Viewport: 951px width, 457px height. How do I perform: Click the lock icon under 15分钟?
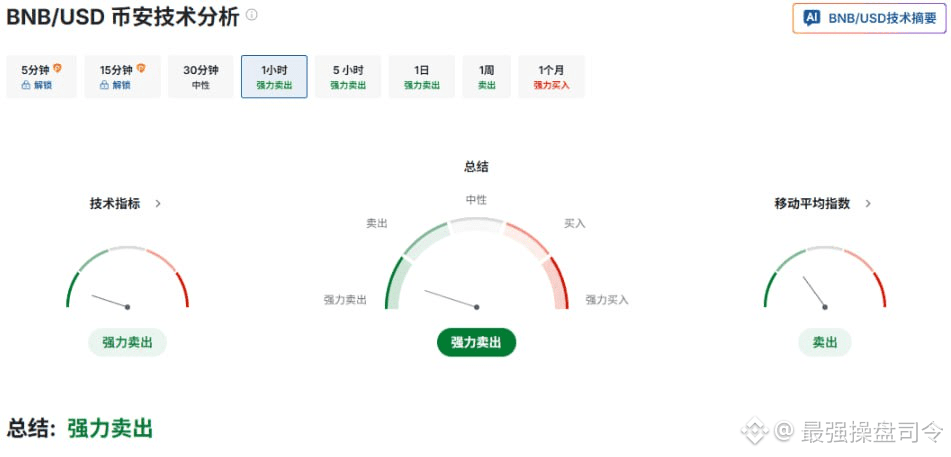(104, 86)
